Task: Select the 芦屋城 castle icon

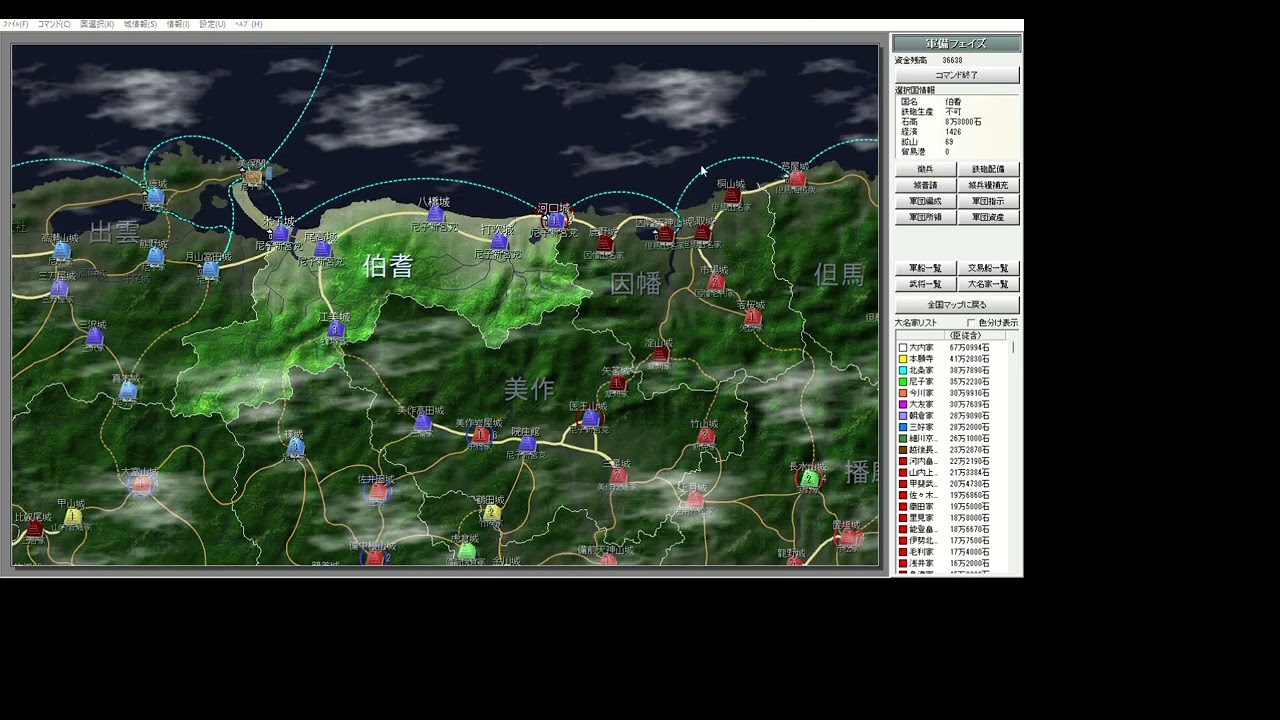Action: coord(796,179)
